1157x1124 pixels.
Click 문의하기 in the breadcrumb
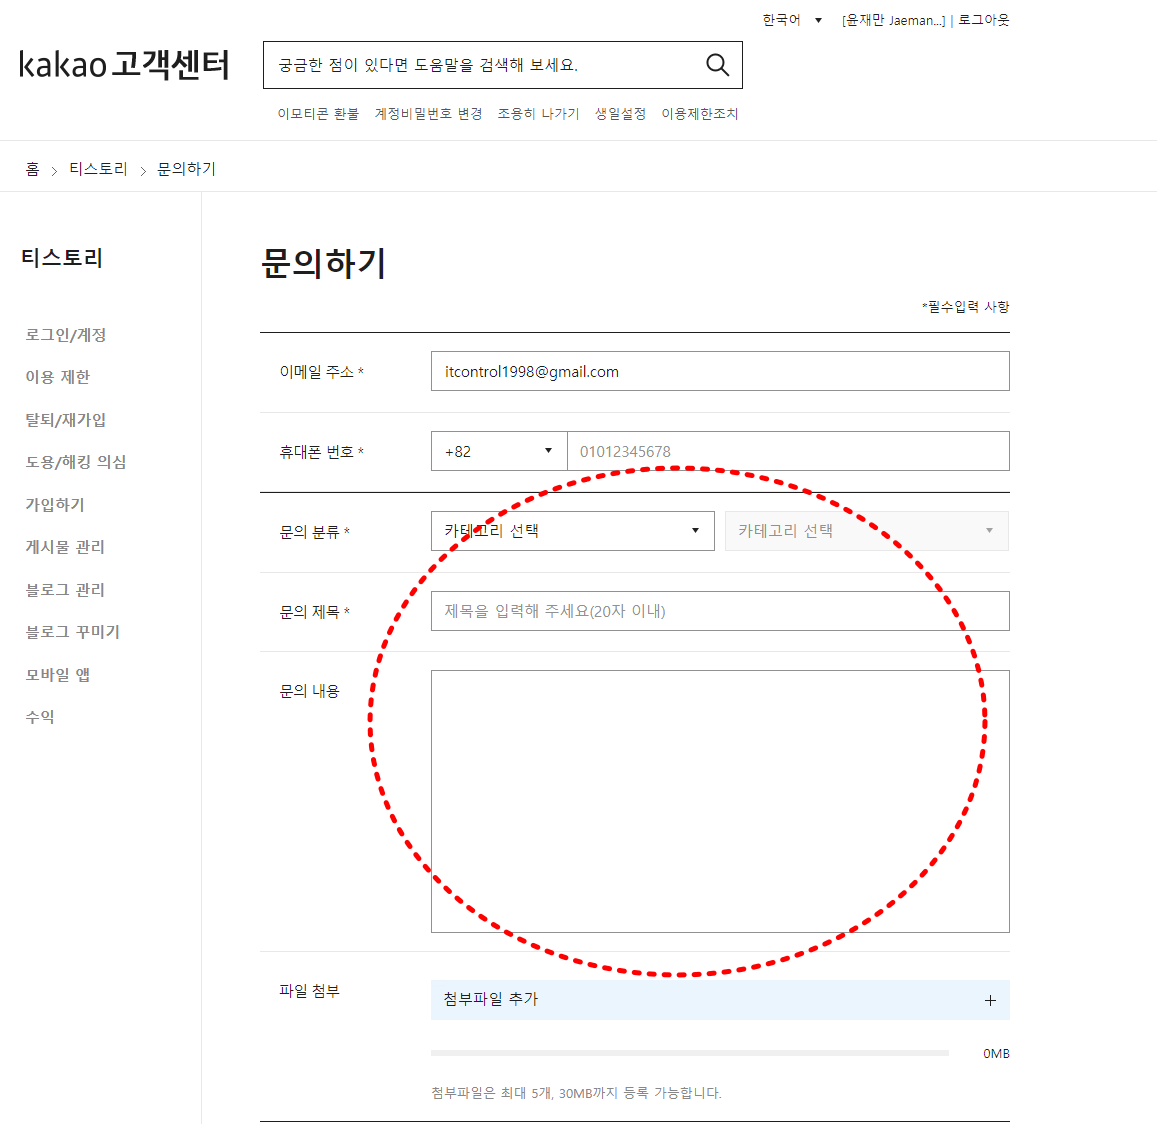(187, 169)
